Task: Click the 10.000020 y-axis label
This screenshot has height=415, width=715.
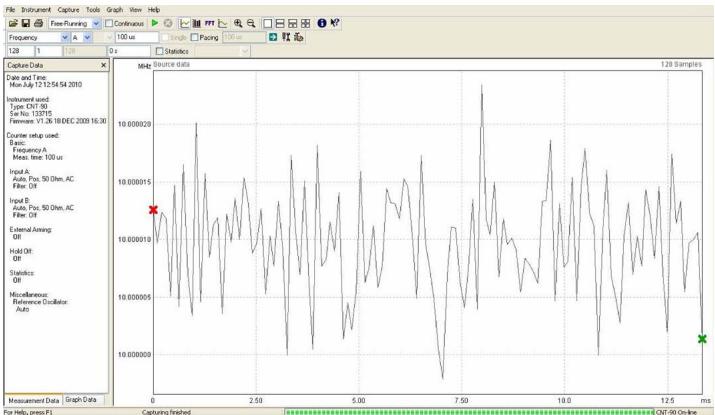Action: click(134, 124)
